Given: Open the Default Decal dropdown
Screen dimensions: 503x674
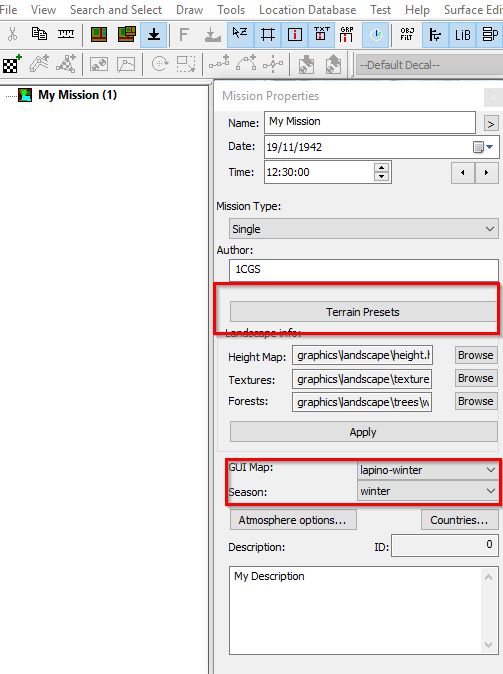Looking at the screenshot, I should pyautogui.click(x=429, y=65).
